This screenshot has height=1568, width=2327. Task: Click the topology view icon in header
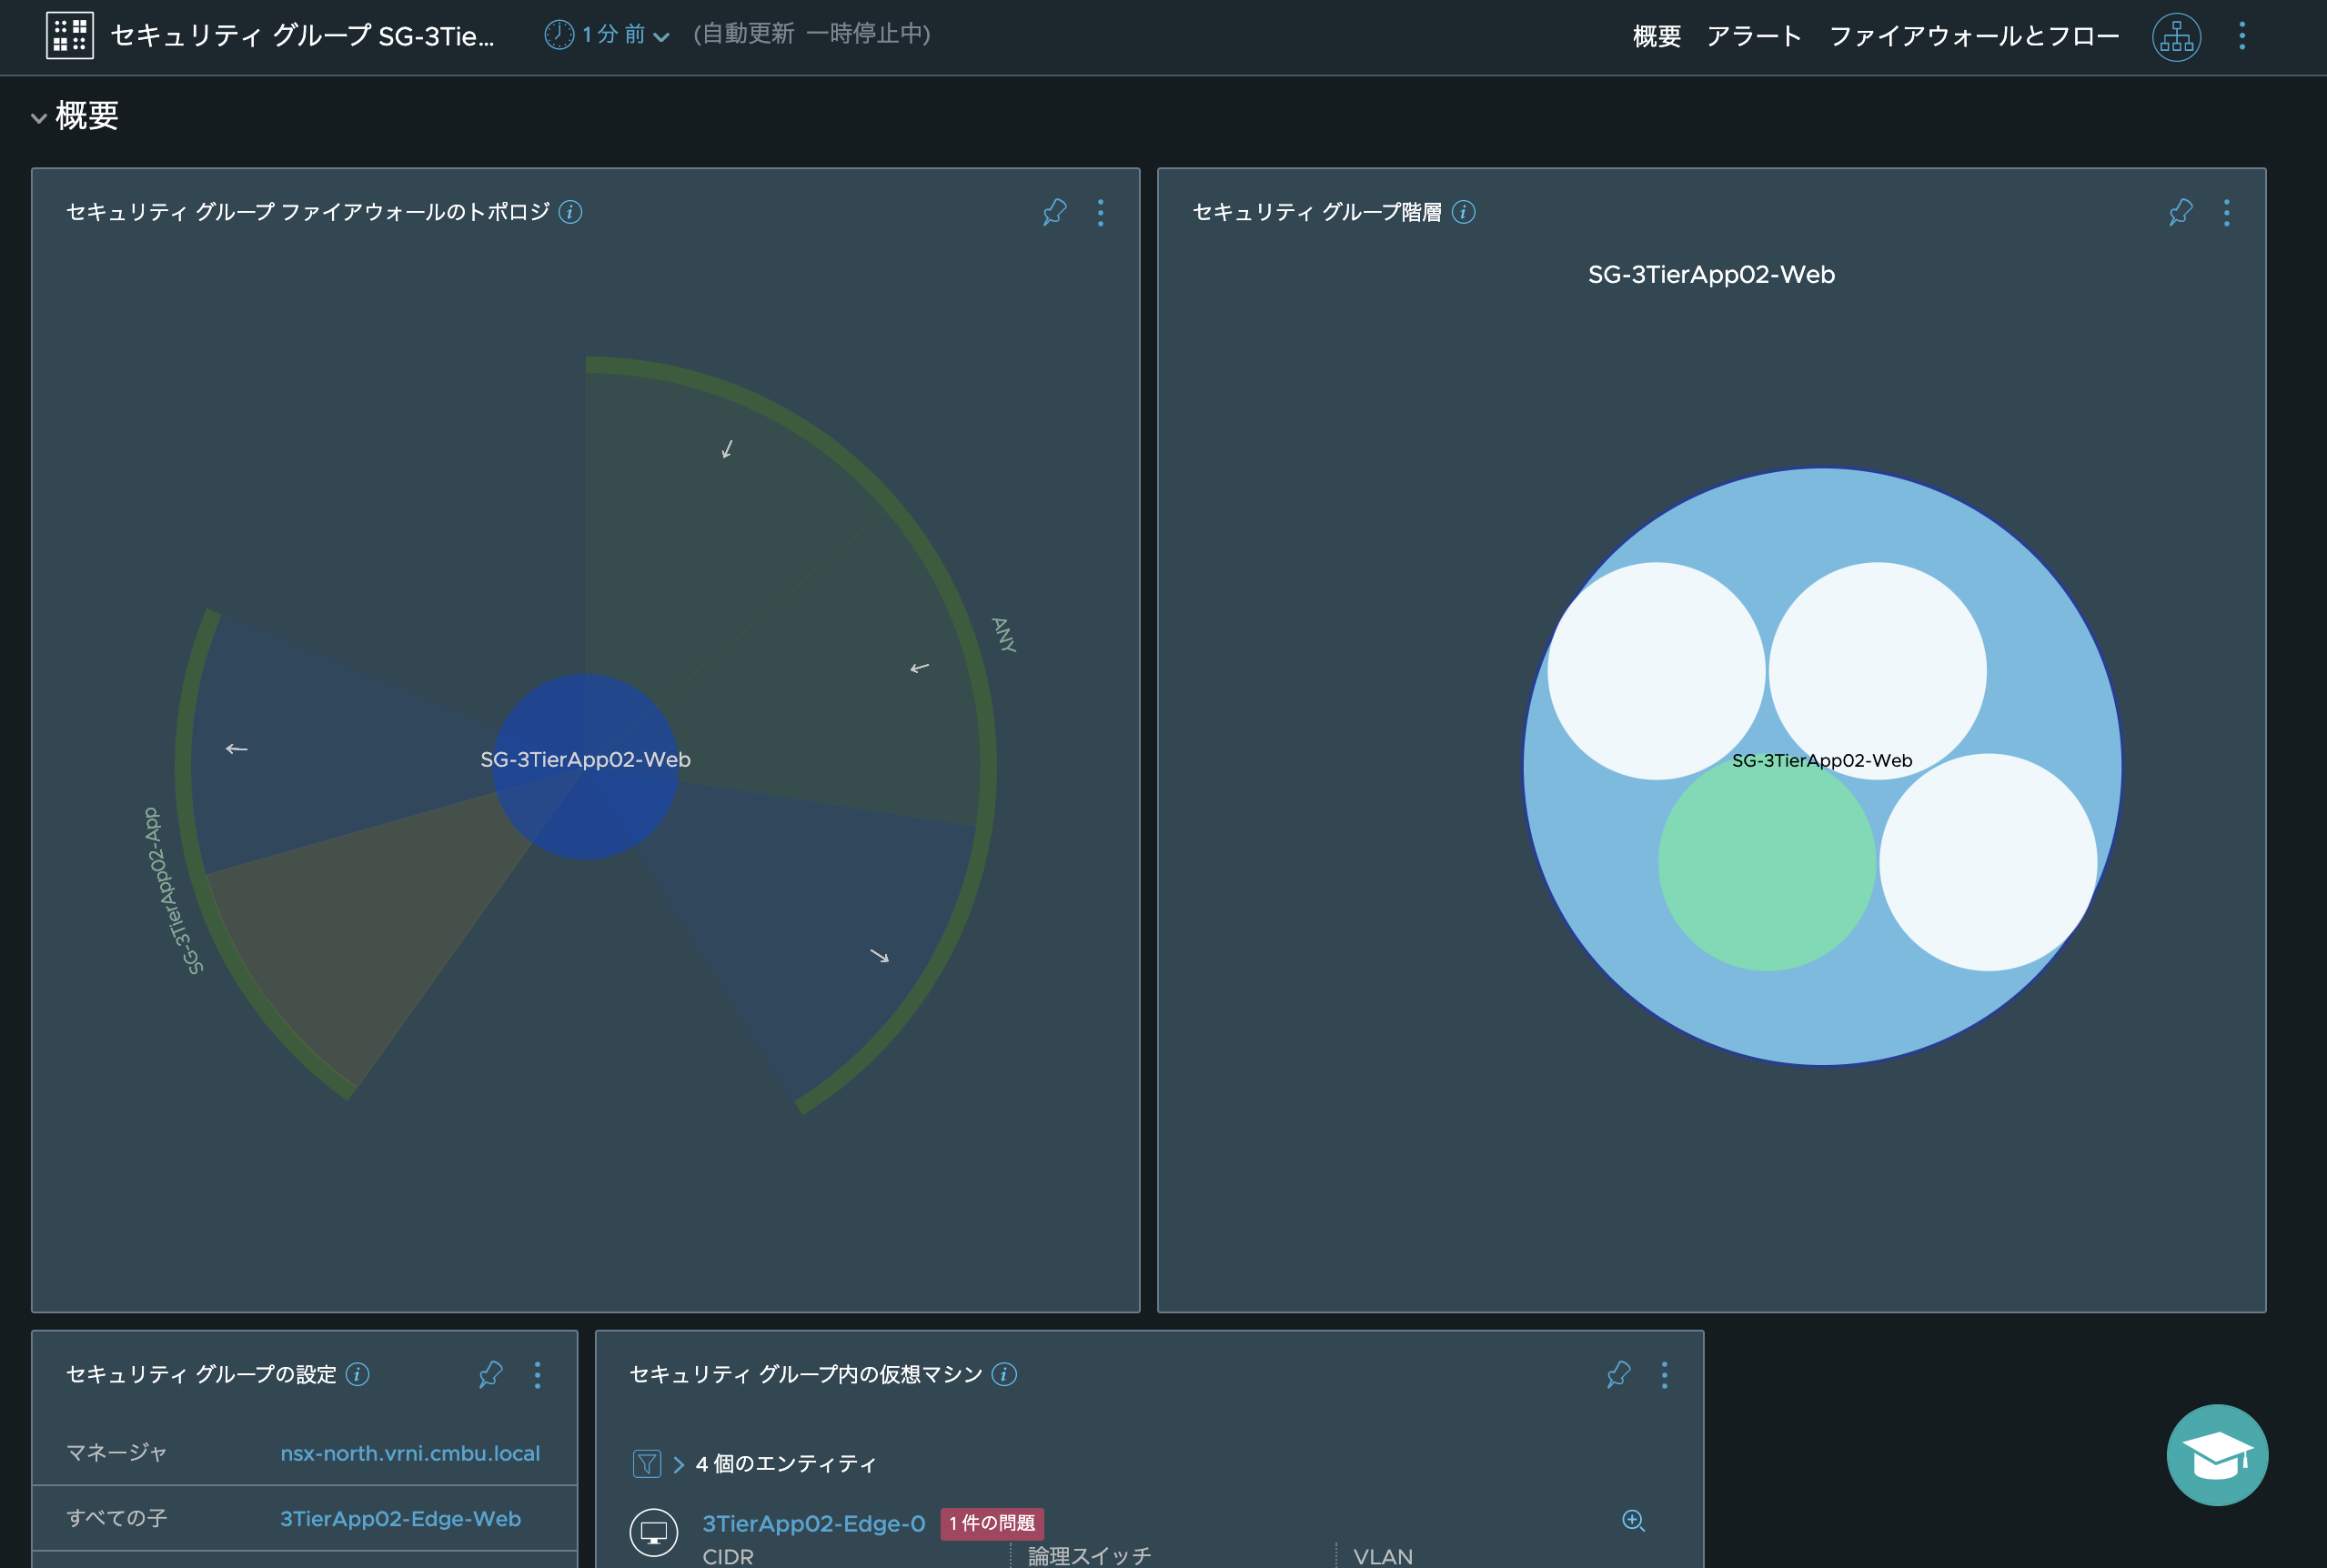point(2175,37)
